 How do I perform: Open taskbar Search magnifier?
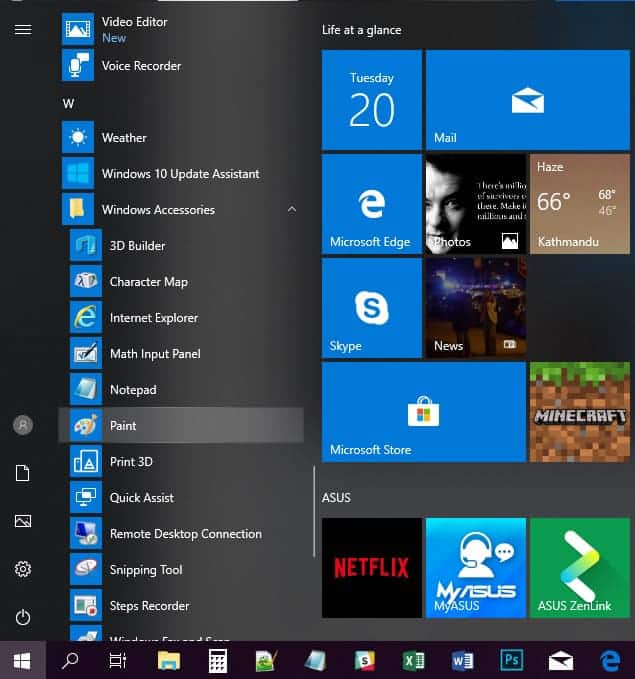(70, 660)
